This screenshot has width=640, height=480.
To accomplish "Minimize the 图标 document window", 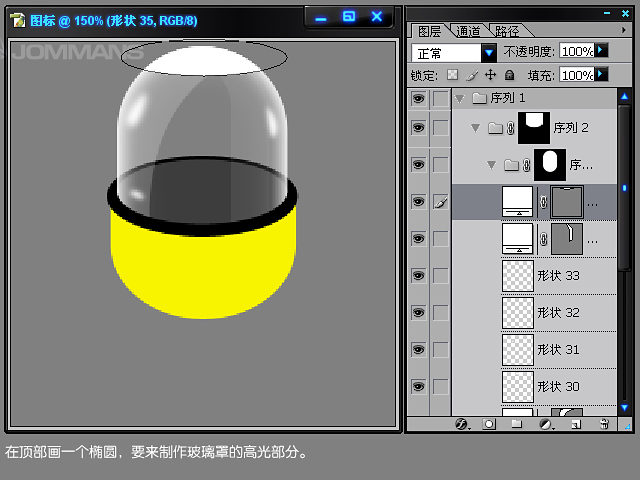I will tap(321, 18).
